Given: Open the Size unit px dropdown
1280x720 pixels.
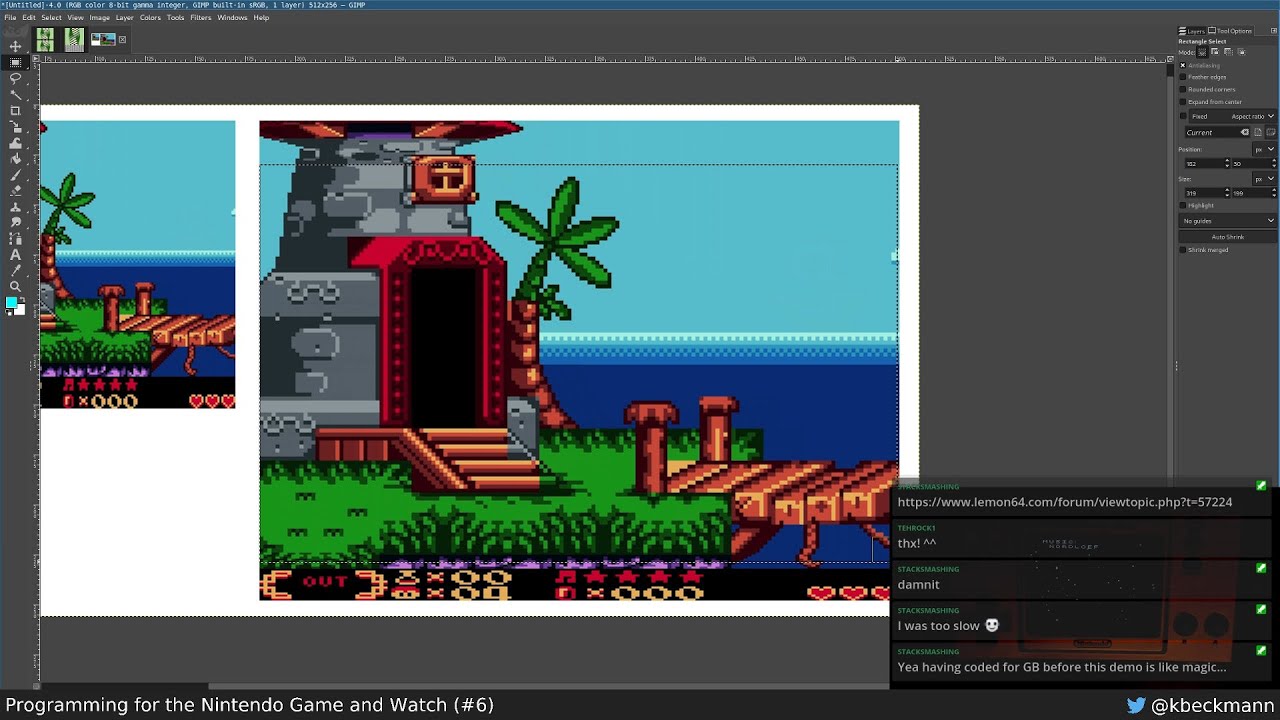Looking at the screenshot, I should pos(1265,179).
